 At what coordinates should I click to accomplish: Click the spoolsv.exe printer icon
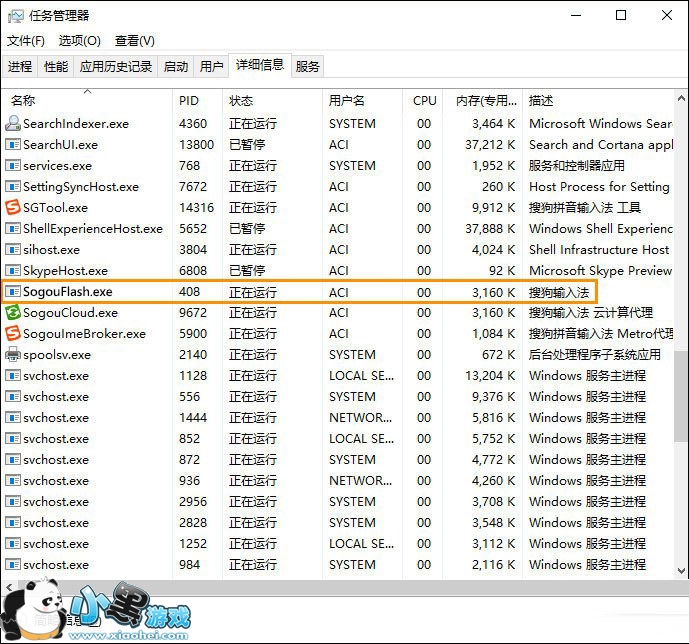(13, 355)
